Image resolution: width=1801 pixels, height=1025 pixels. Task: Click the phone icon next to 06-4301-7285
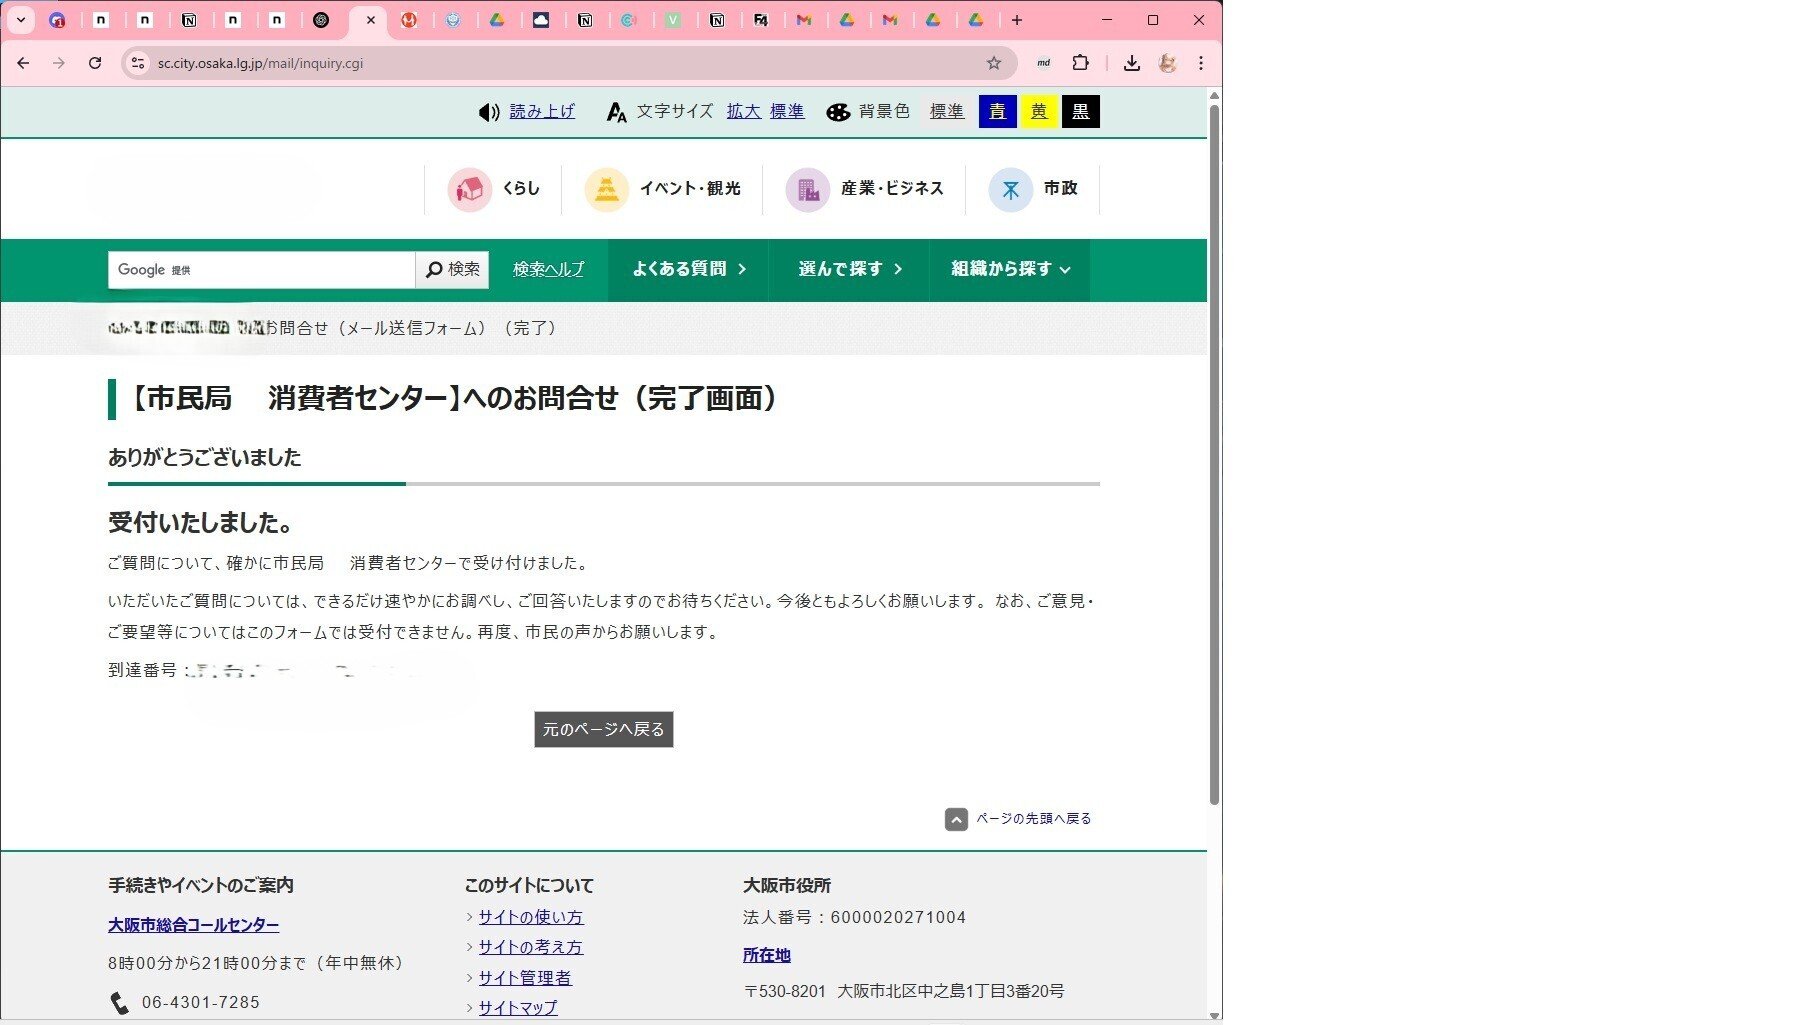120,1001
